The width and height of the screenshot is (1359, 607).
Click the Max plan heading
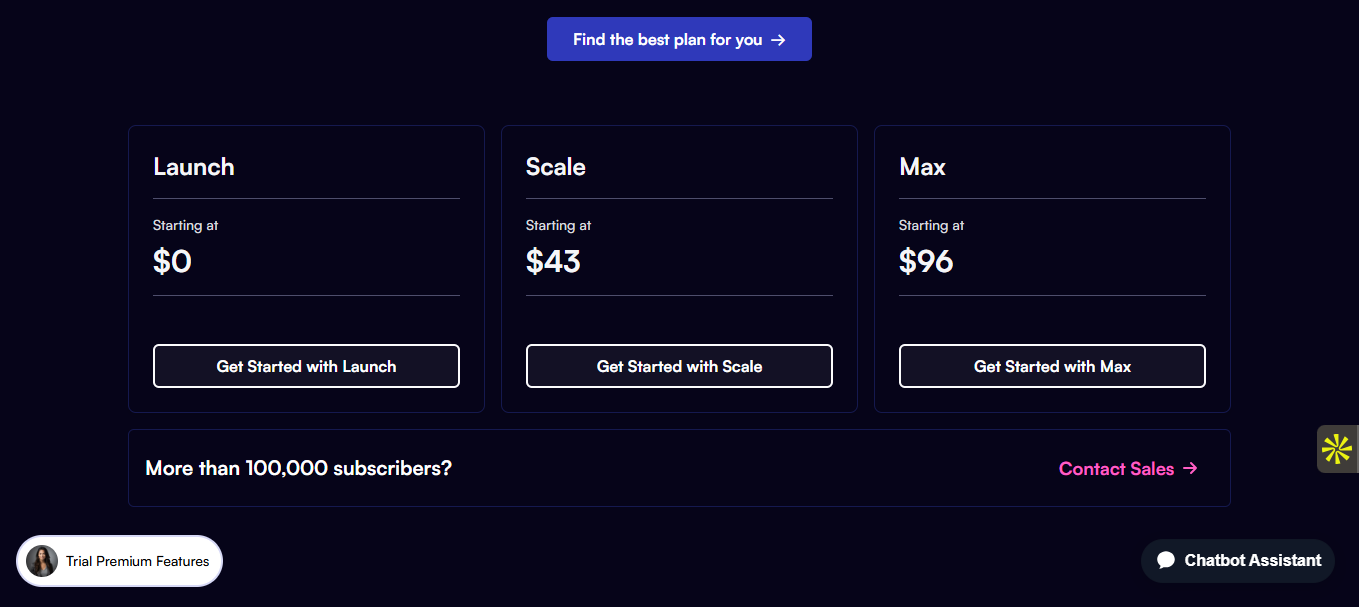[922, 167]
